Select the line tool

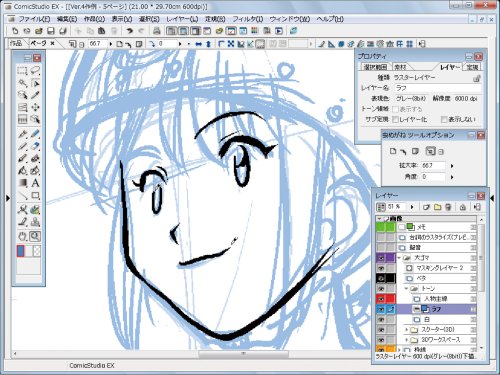tap(22, 195)
